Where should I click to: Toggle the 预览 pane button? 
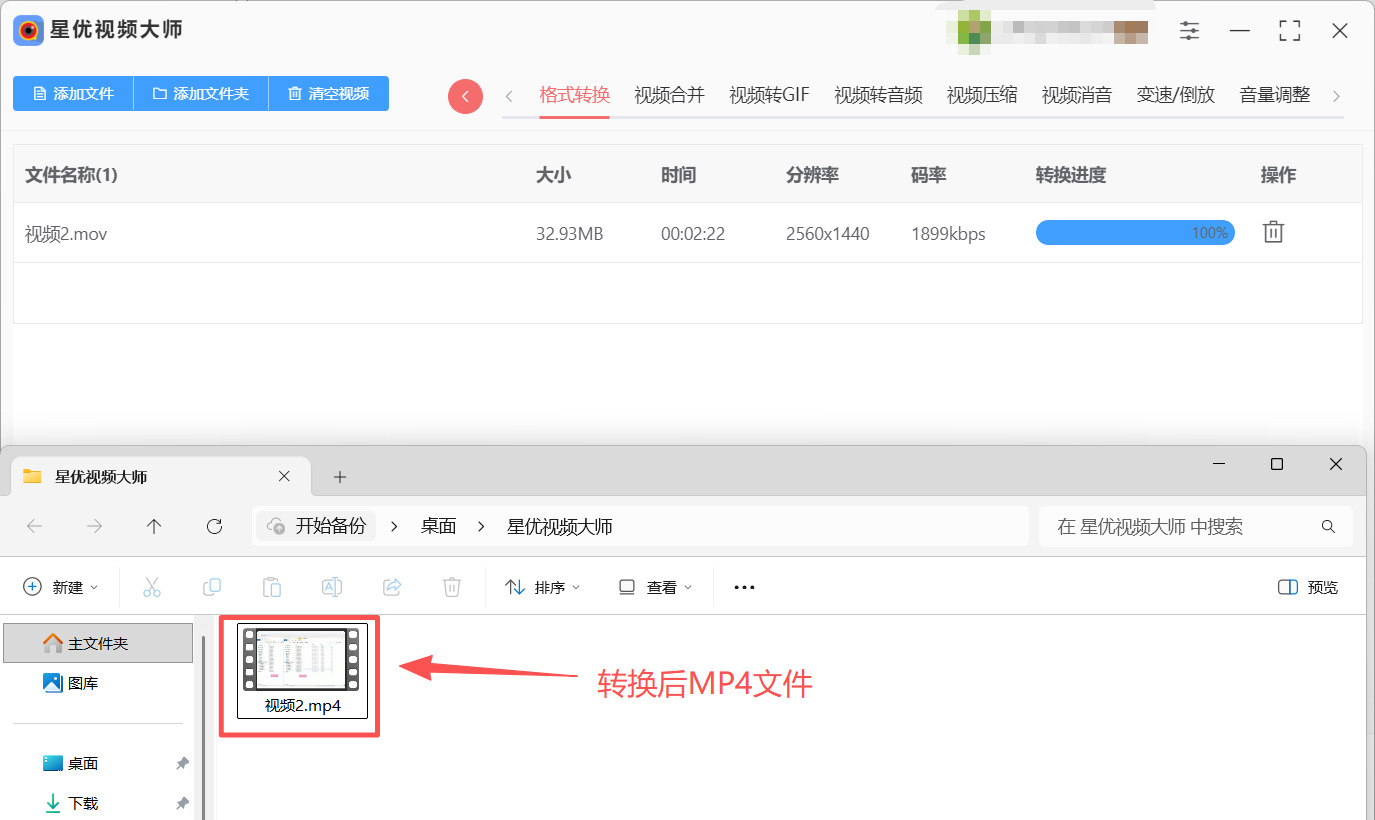pos(1308,587)
